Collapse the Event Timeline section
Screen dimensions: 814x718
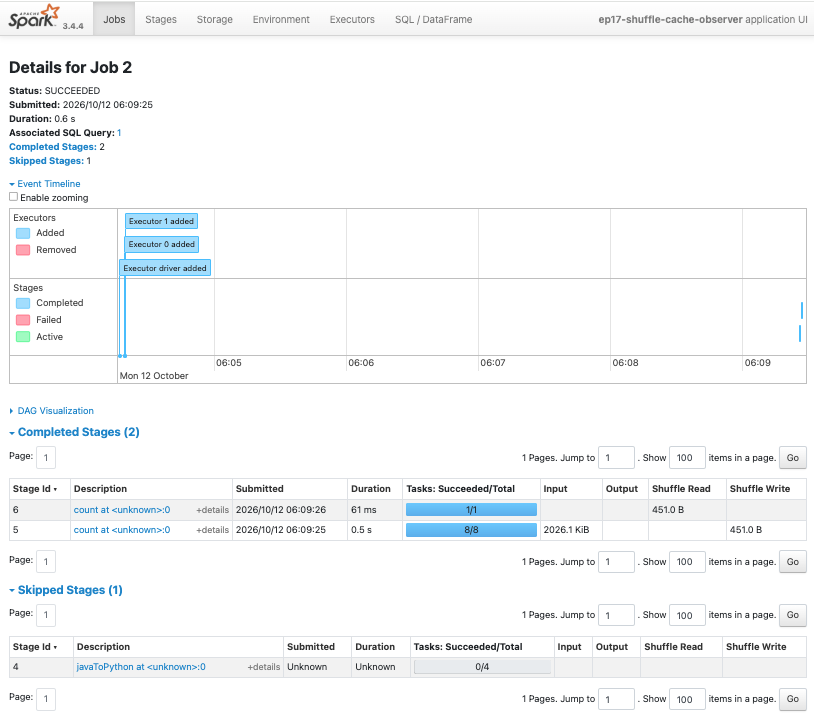[x=45, y=184]
